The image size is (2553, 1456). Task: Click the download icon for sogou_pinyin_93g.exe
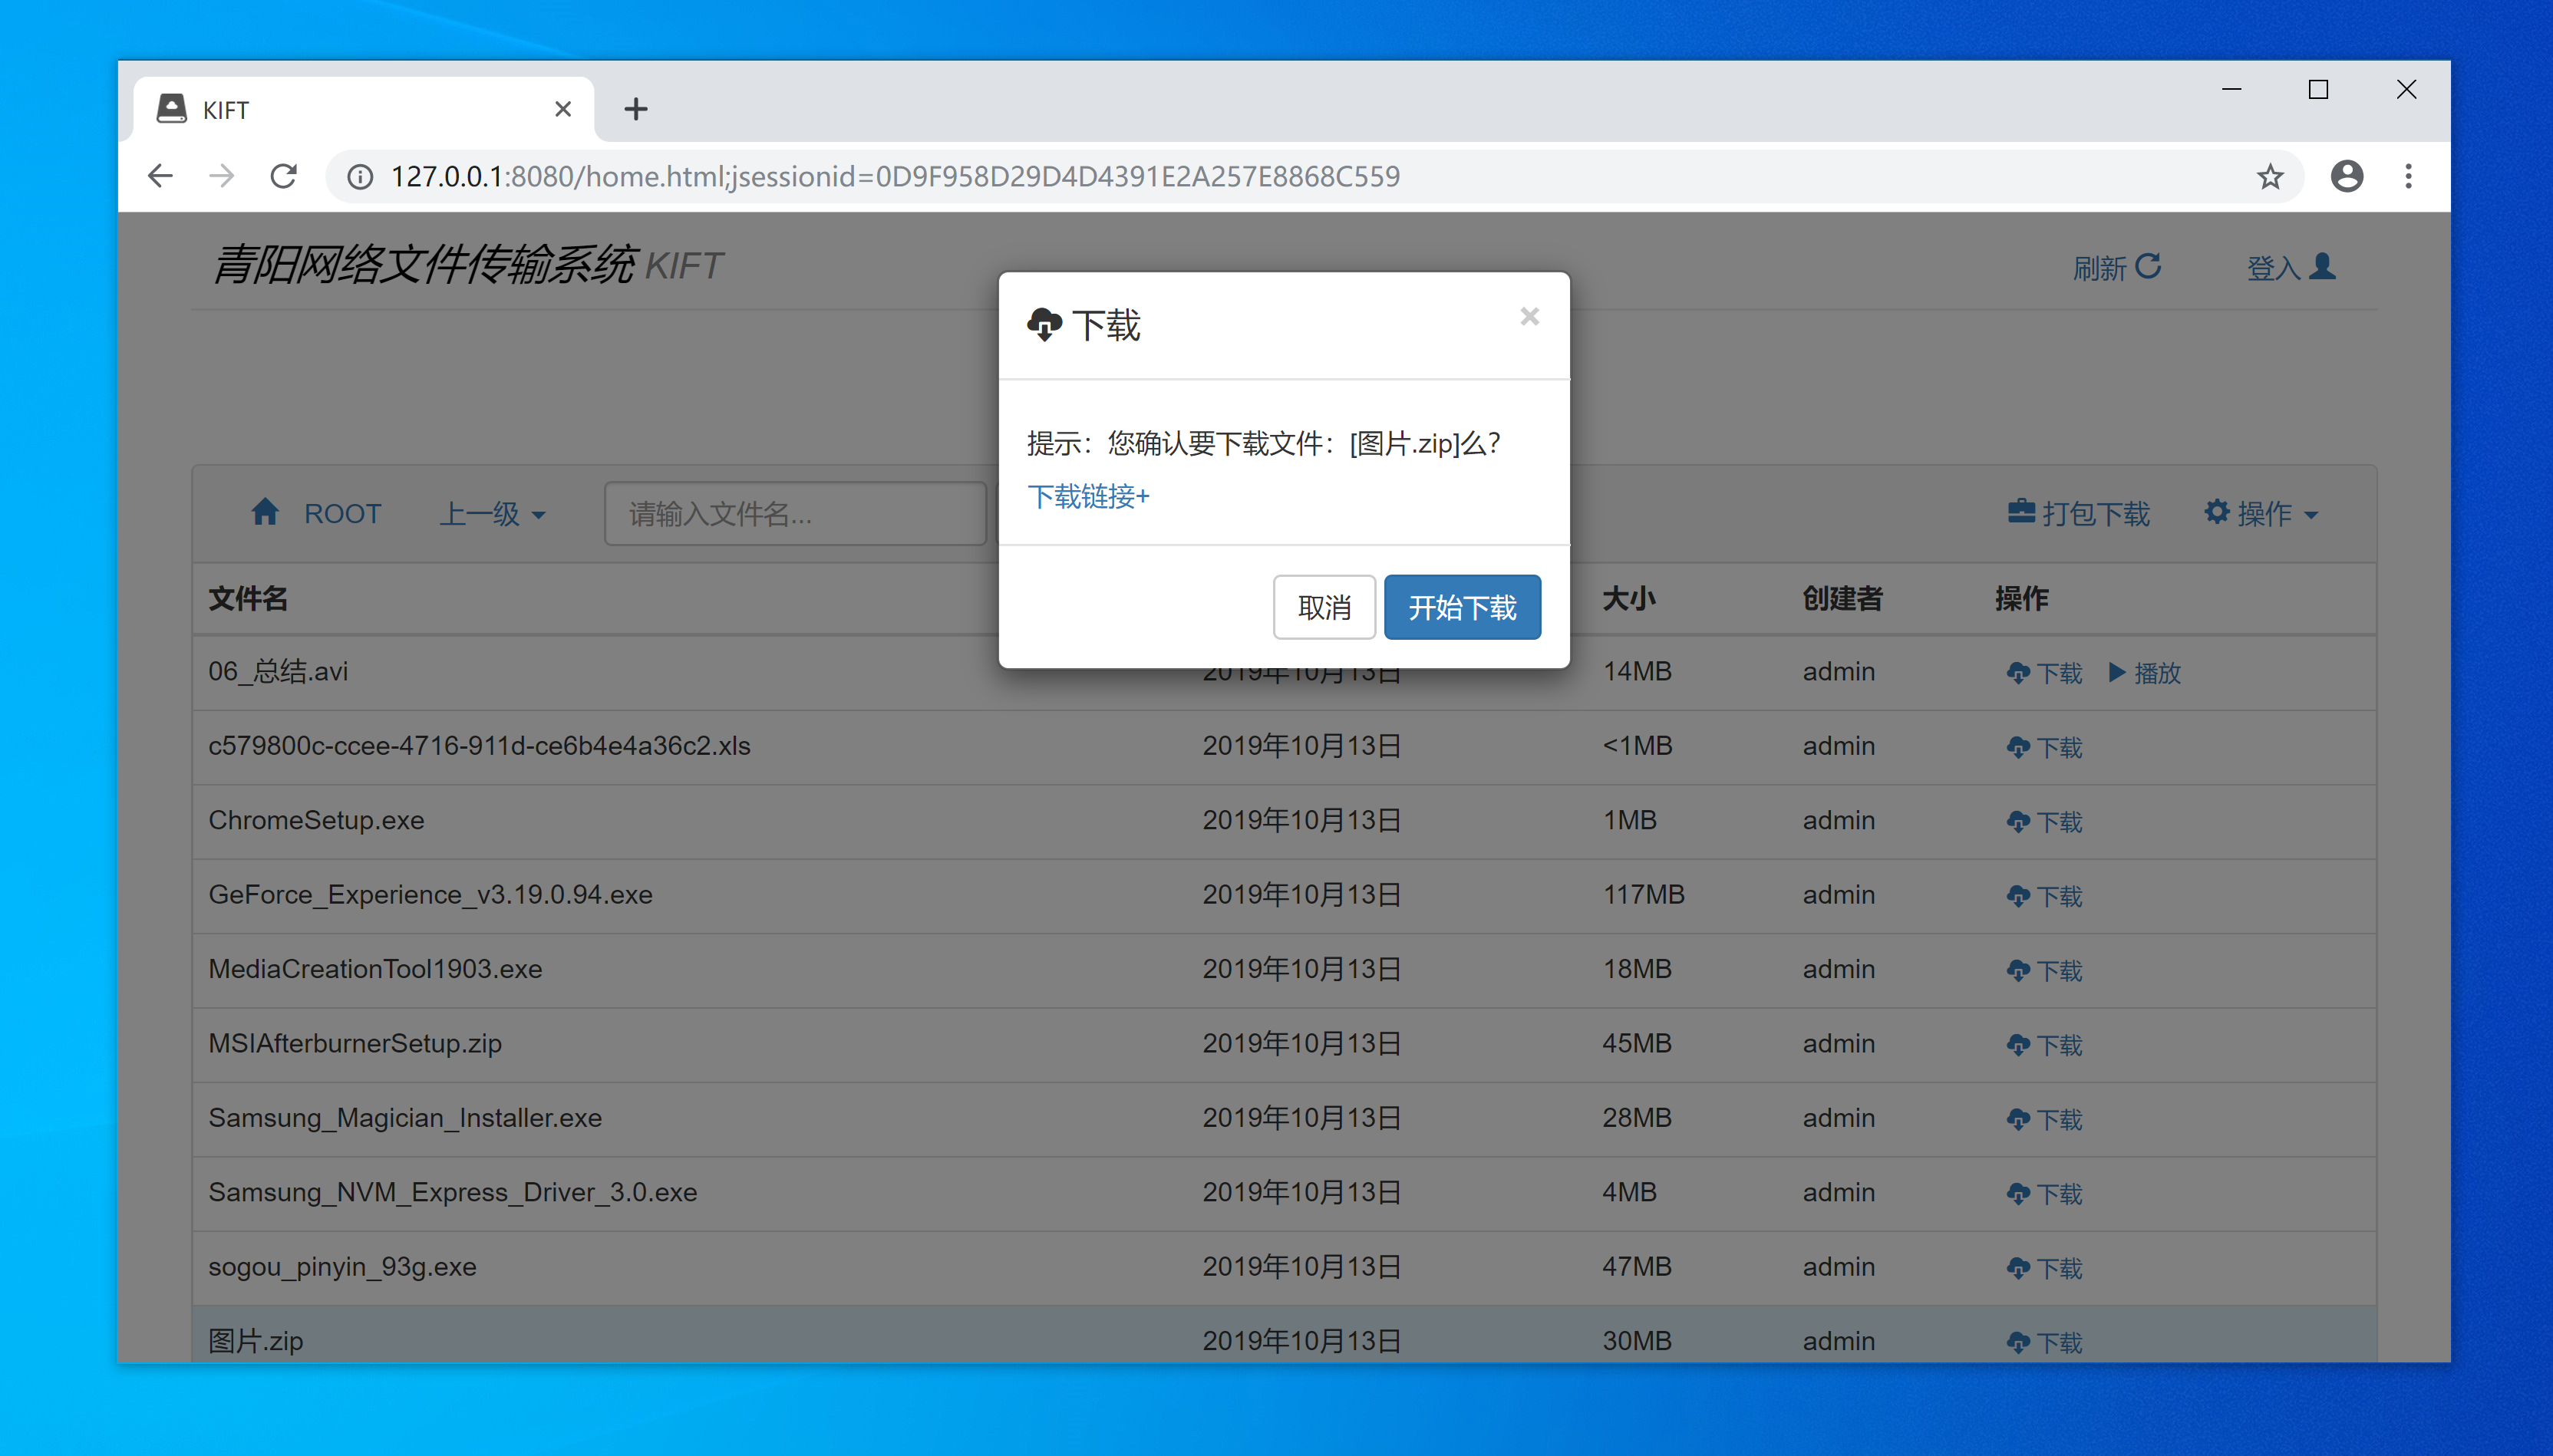tap(2019, 1267)
